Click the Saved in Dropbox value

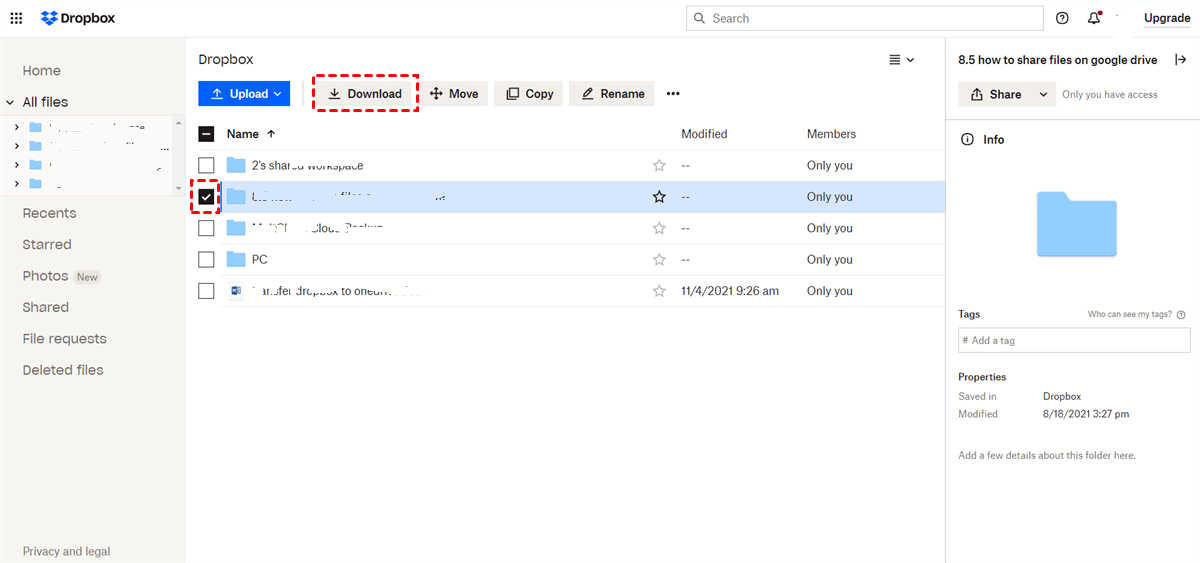[1062, 397]
